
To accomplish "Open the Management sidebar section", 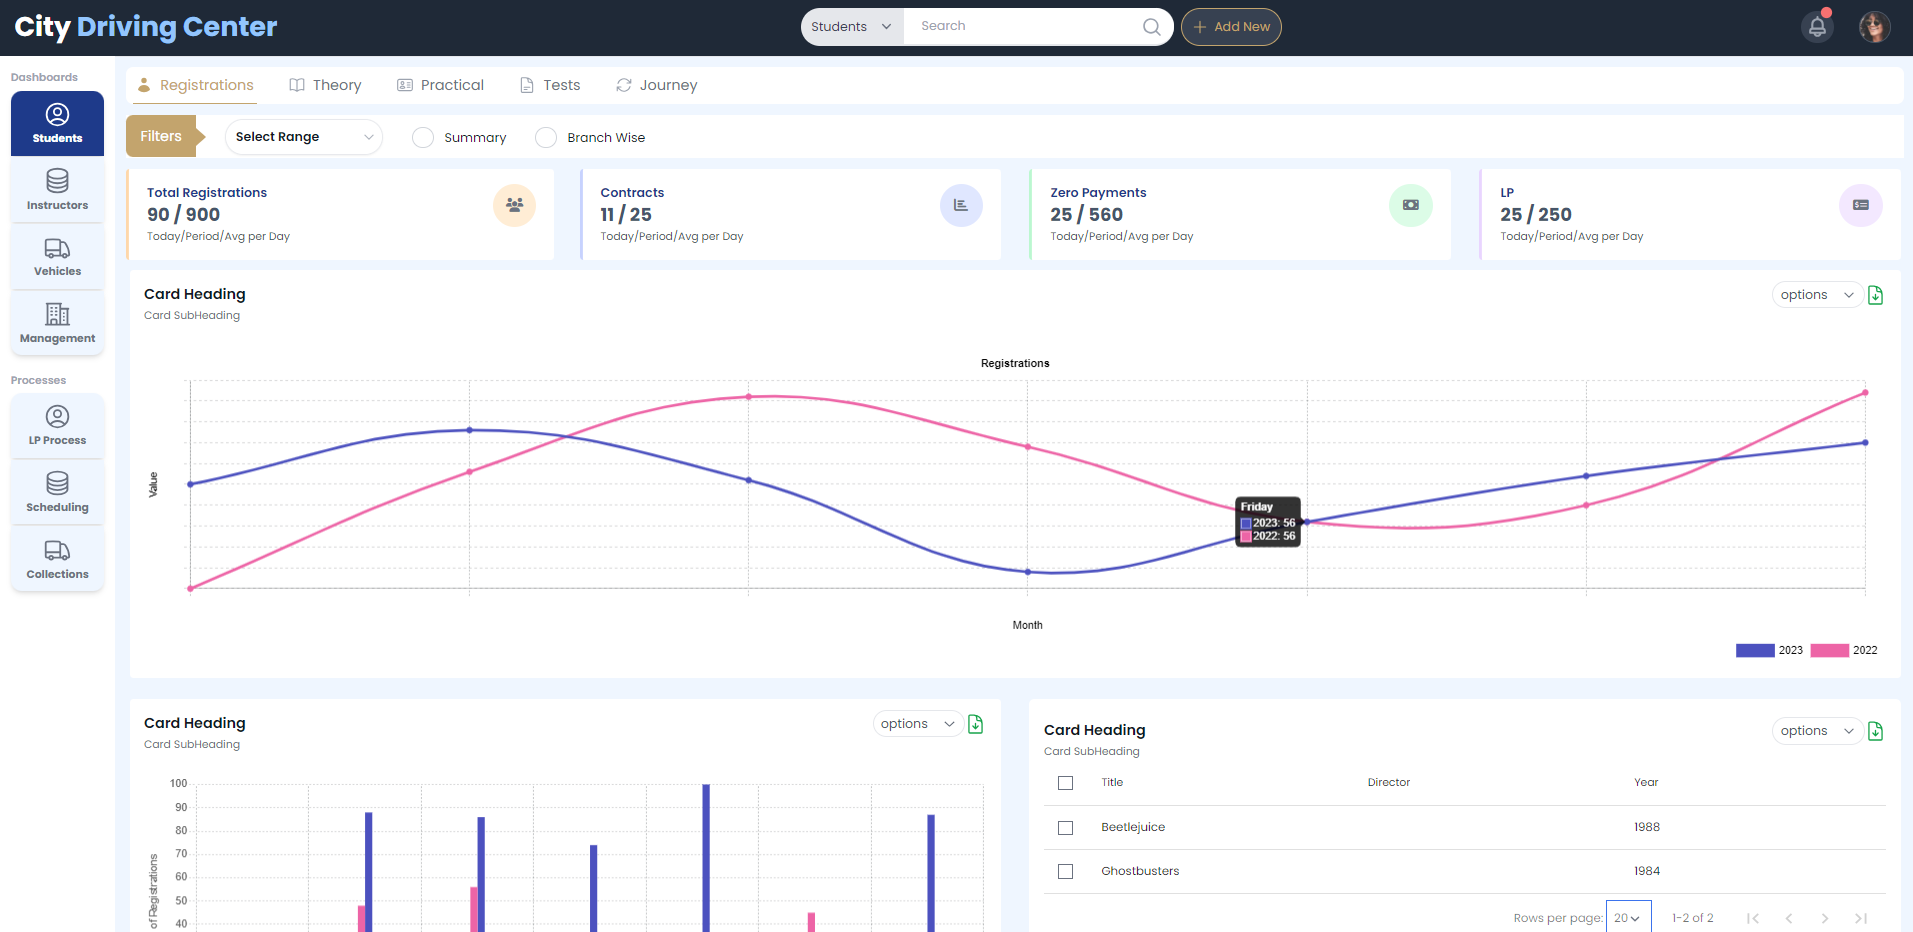I will click(x=57, y=324).
